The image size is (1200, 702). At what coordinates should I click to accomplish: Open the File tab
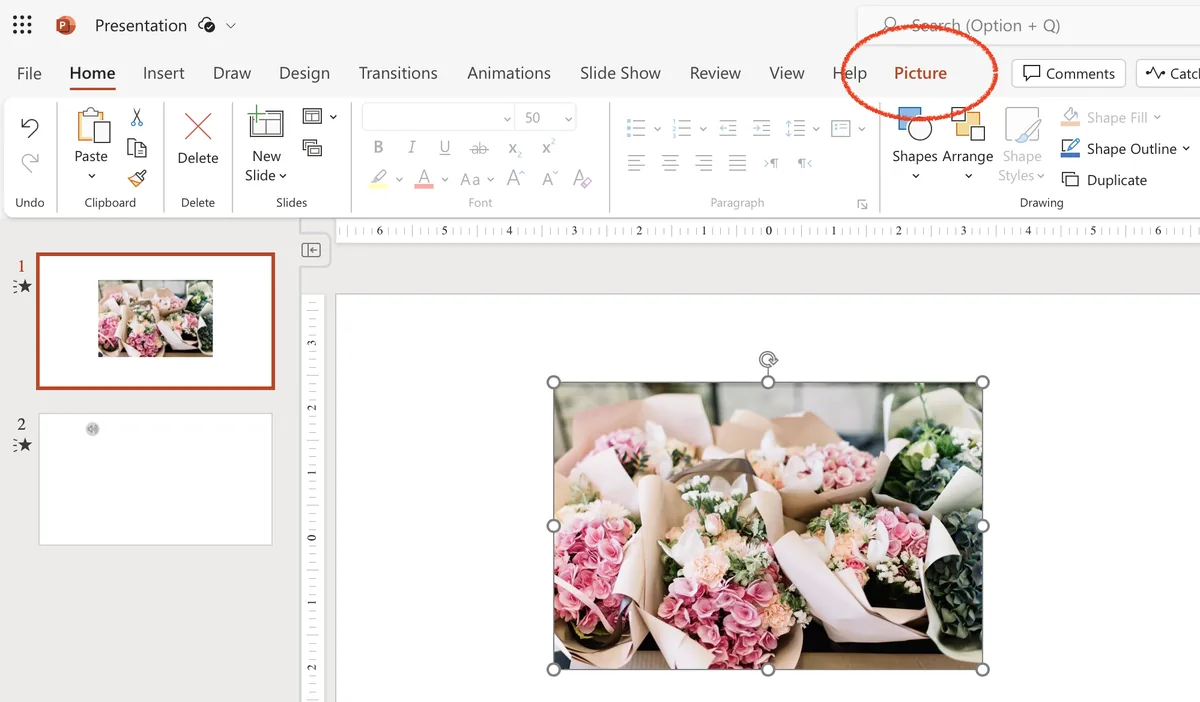pyautogui.click(x=30, y=73)
